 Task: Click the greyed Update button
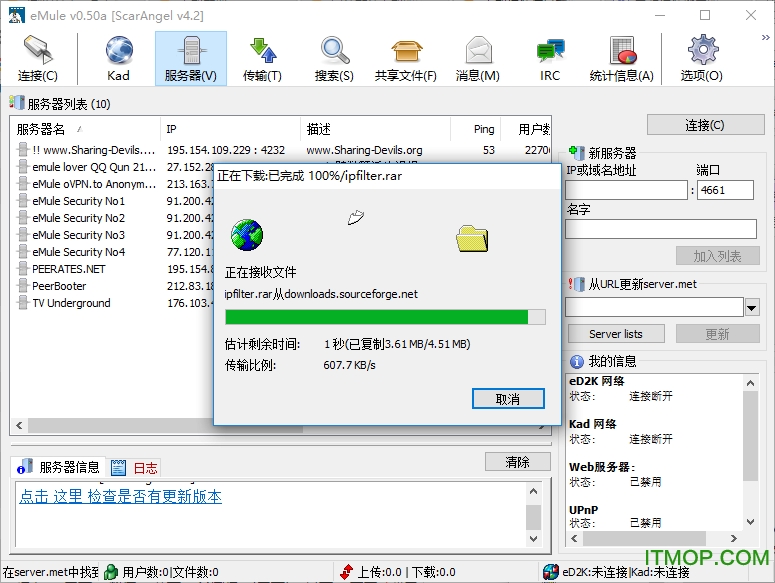click(x=717, y=334)
